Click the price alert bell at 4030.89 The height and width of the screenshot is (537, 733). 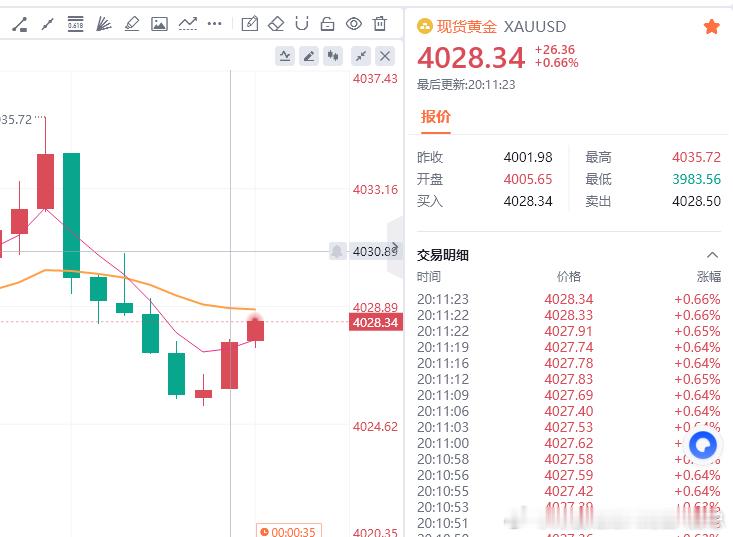tap(337, 251)
